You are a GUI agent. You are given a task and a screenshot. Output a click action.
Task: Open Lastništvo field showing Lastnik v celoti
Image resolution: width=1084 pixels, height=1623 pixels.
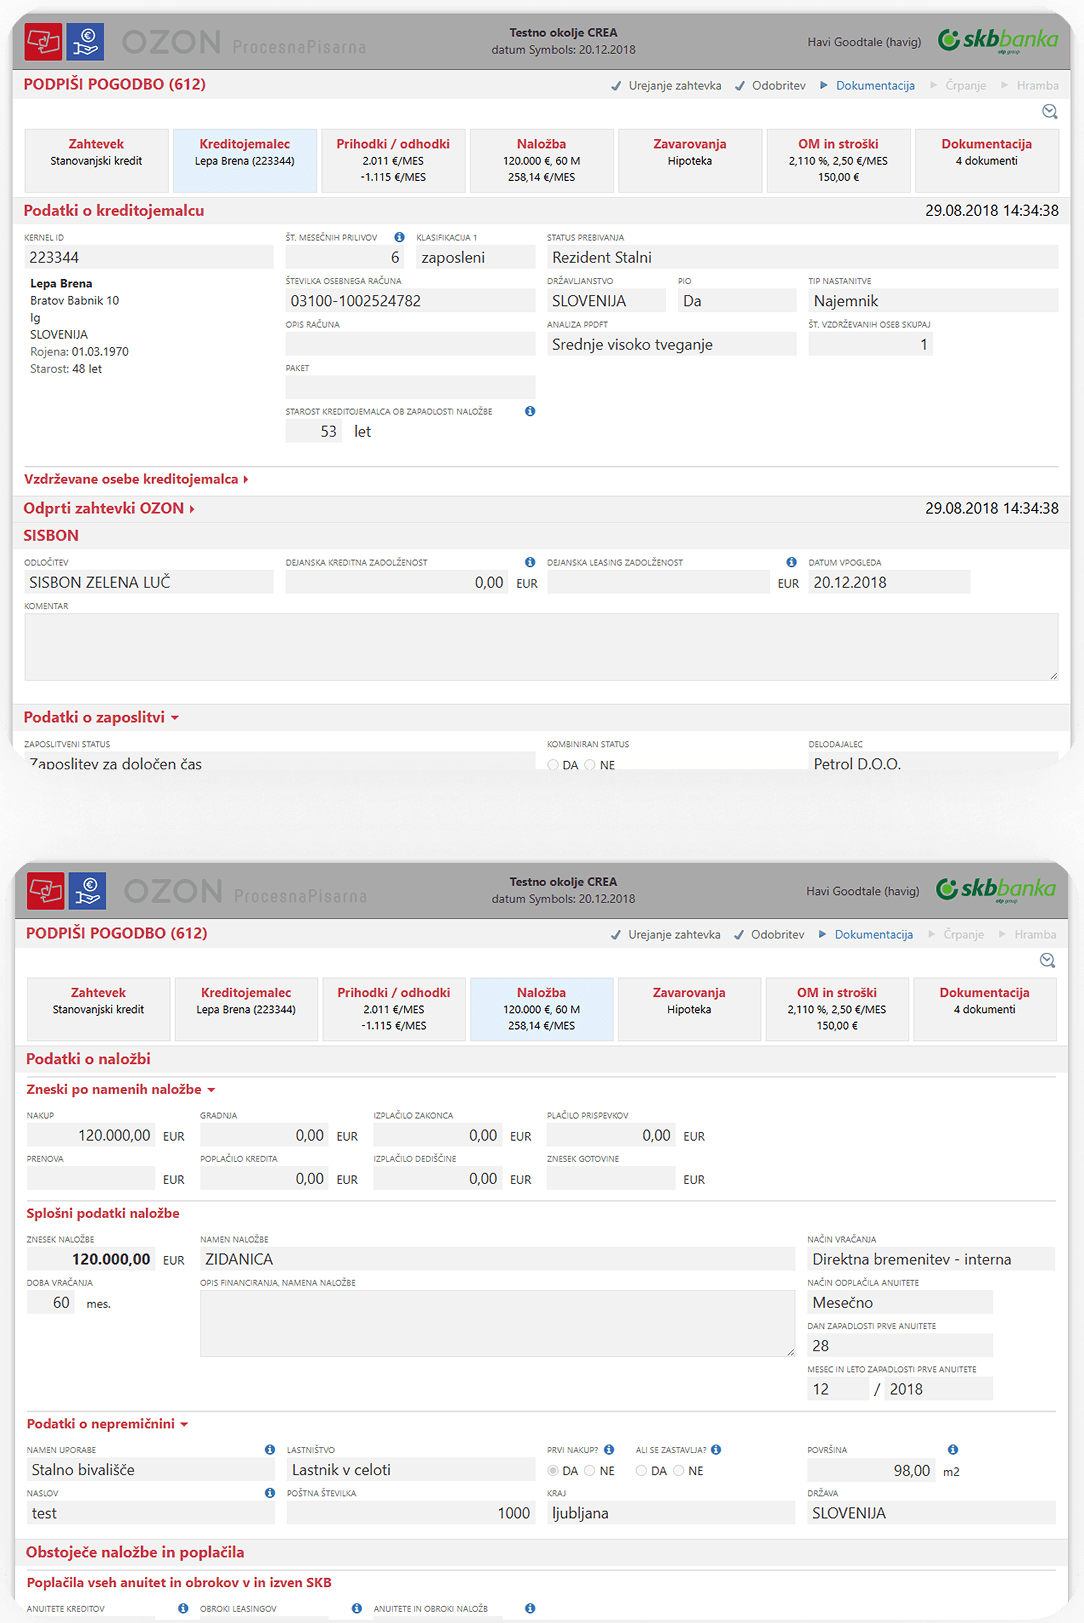[x=411, y=1469]
